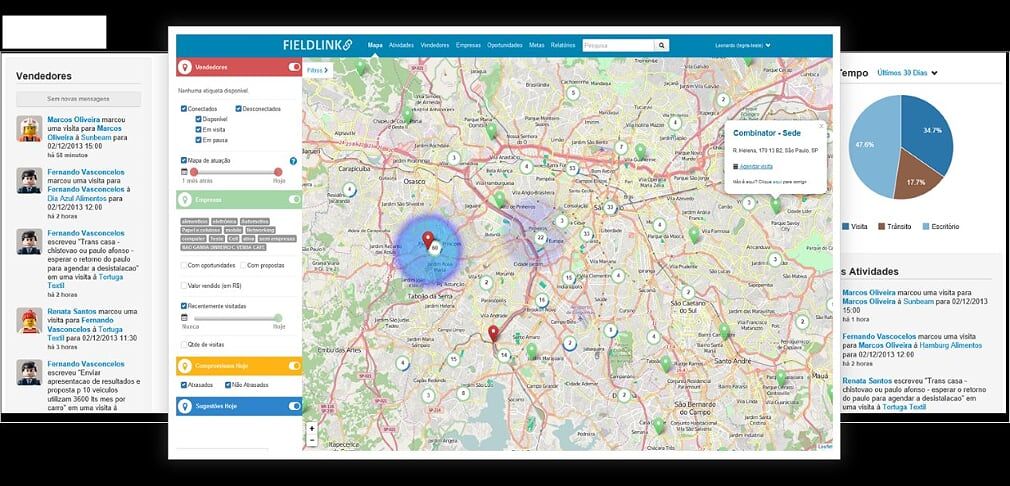Screen dimensions: 1010x486
Task: Open the Leonardo user dropdown
Action: (743, 45)
